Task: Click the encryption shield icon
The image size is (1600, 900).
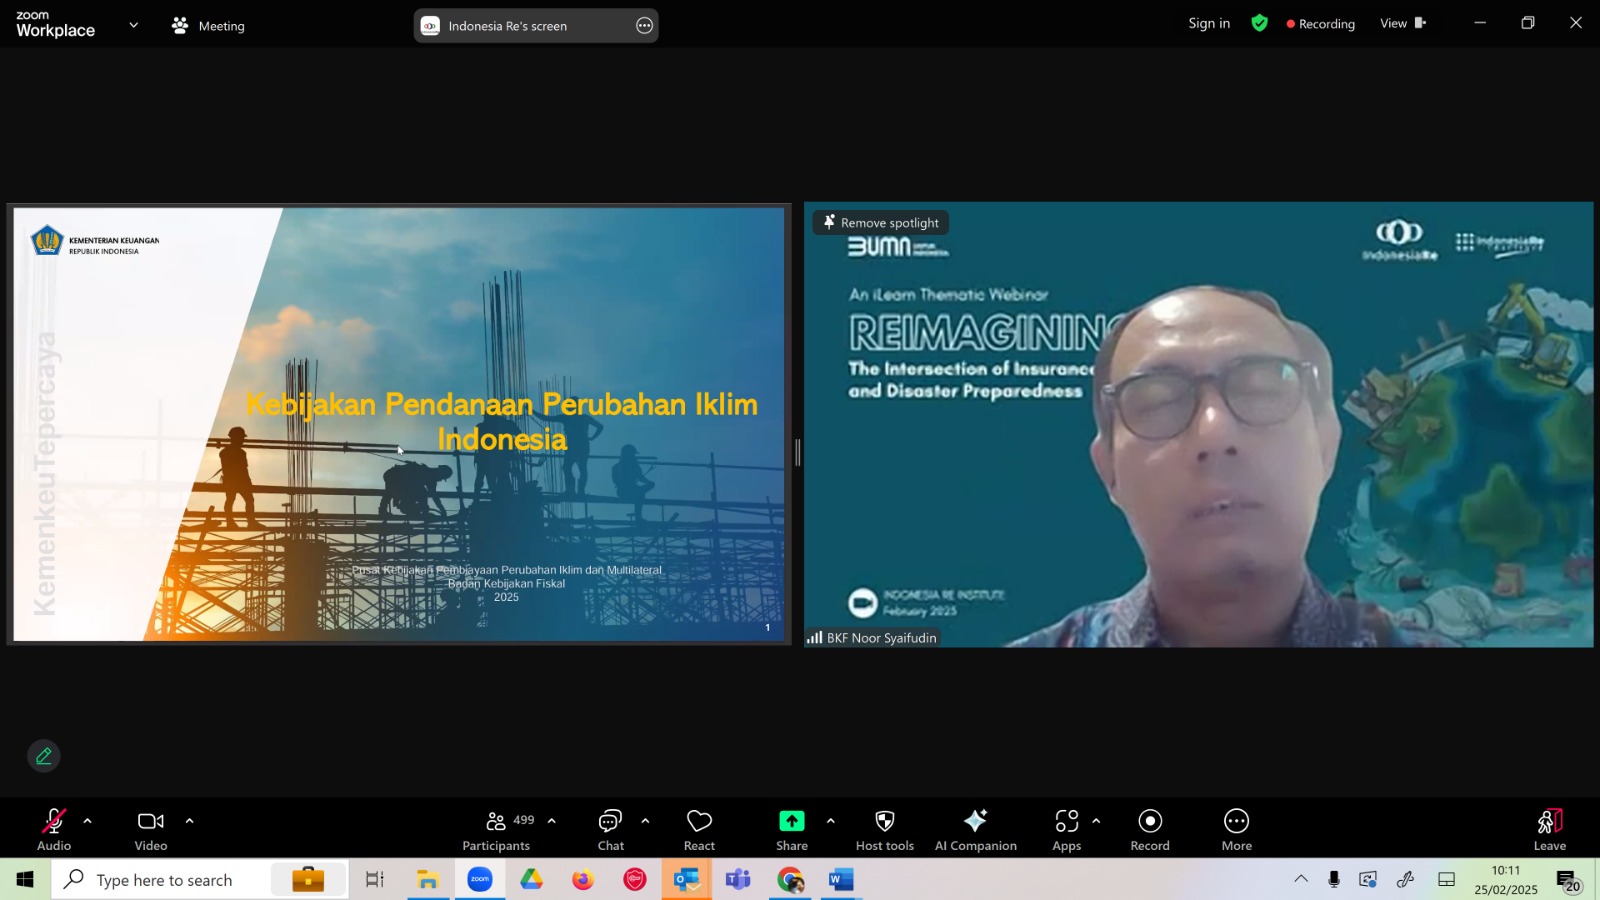Action: pos(1259,23)
